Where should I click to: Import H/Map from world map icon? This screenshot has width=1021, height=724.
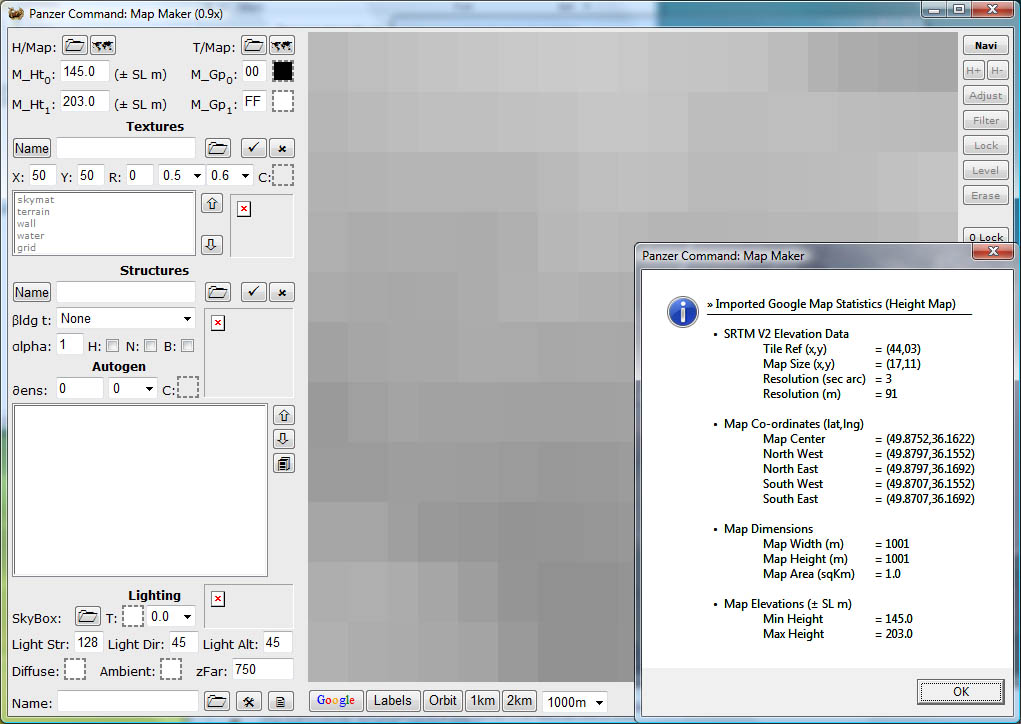(x=103, y=46)
